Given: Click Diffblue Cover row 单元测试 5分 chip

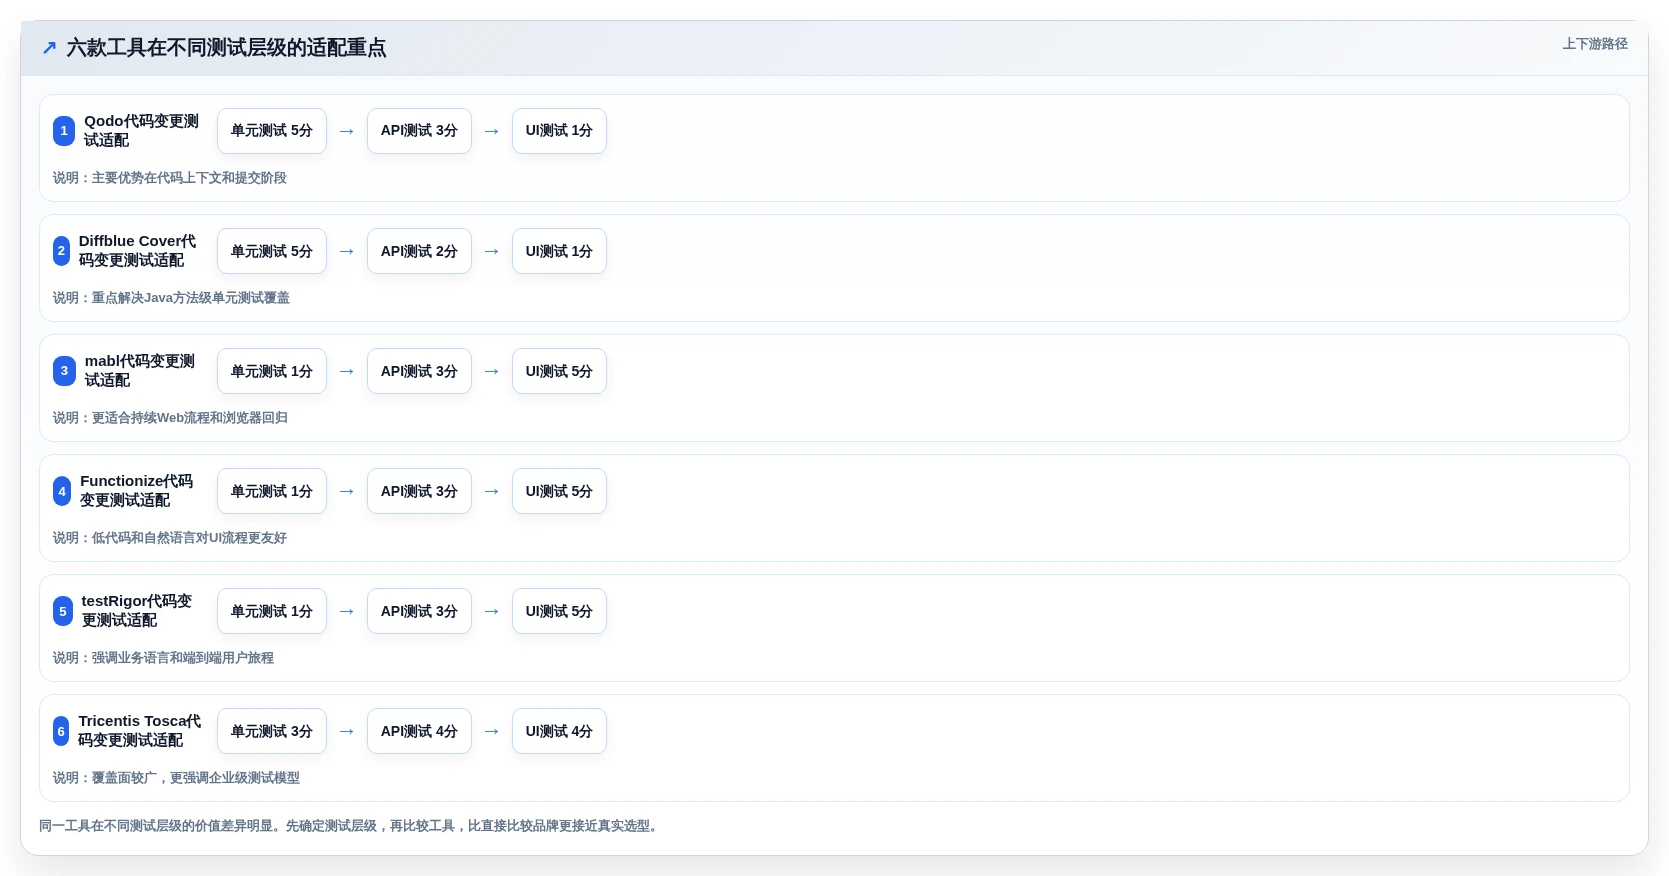Looking at the screenshot, I should click(x=272, y=251).
